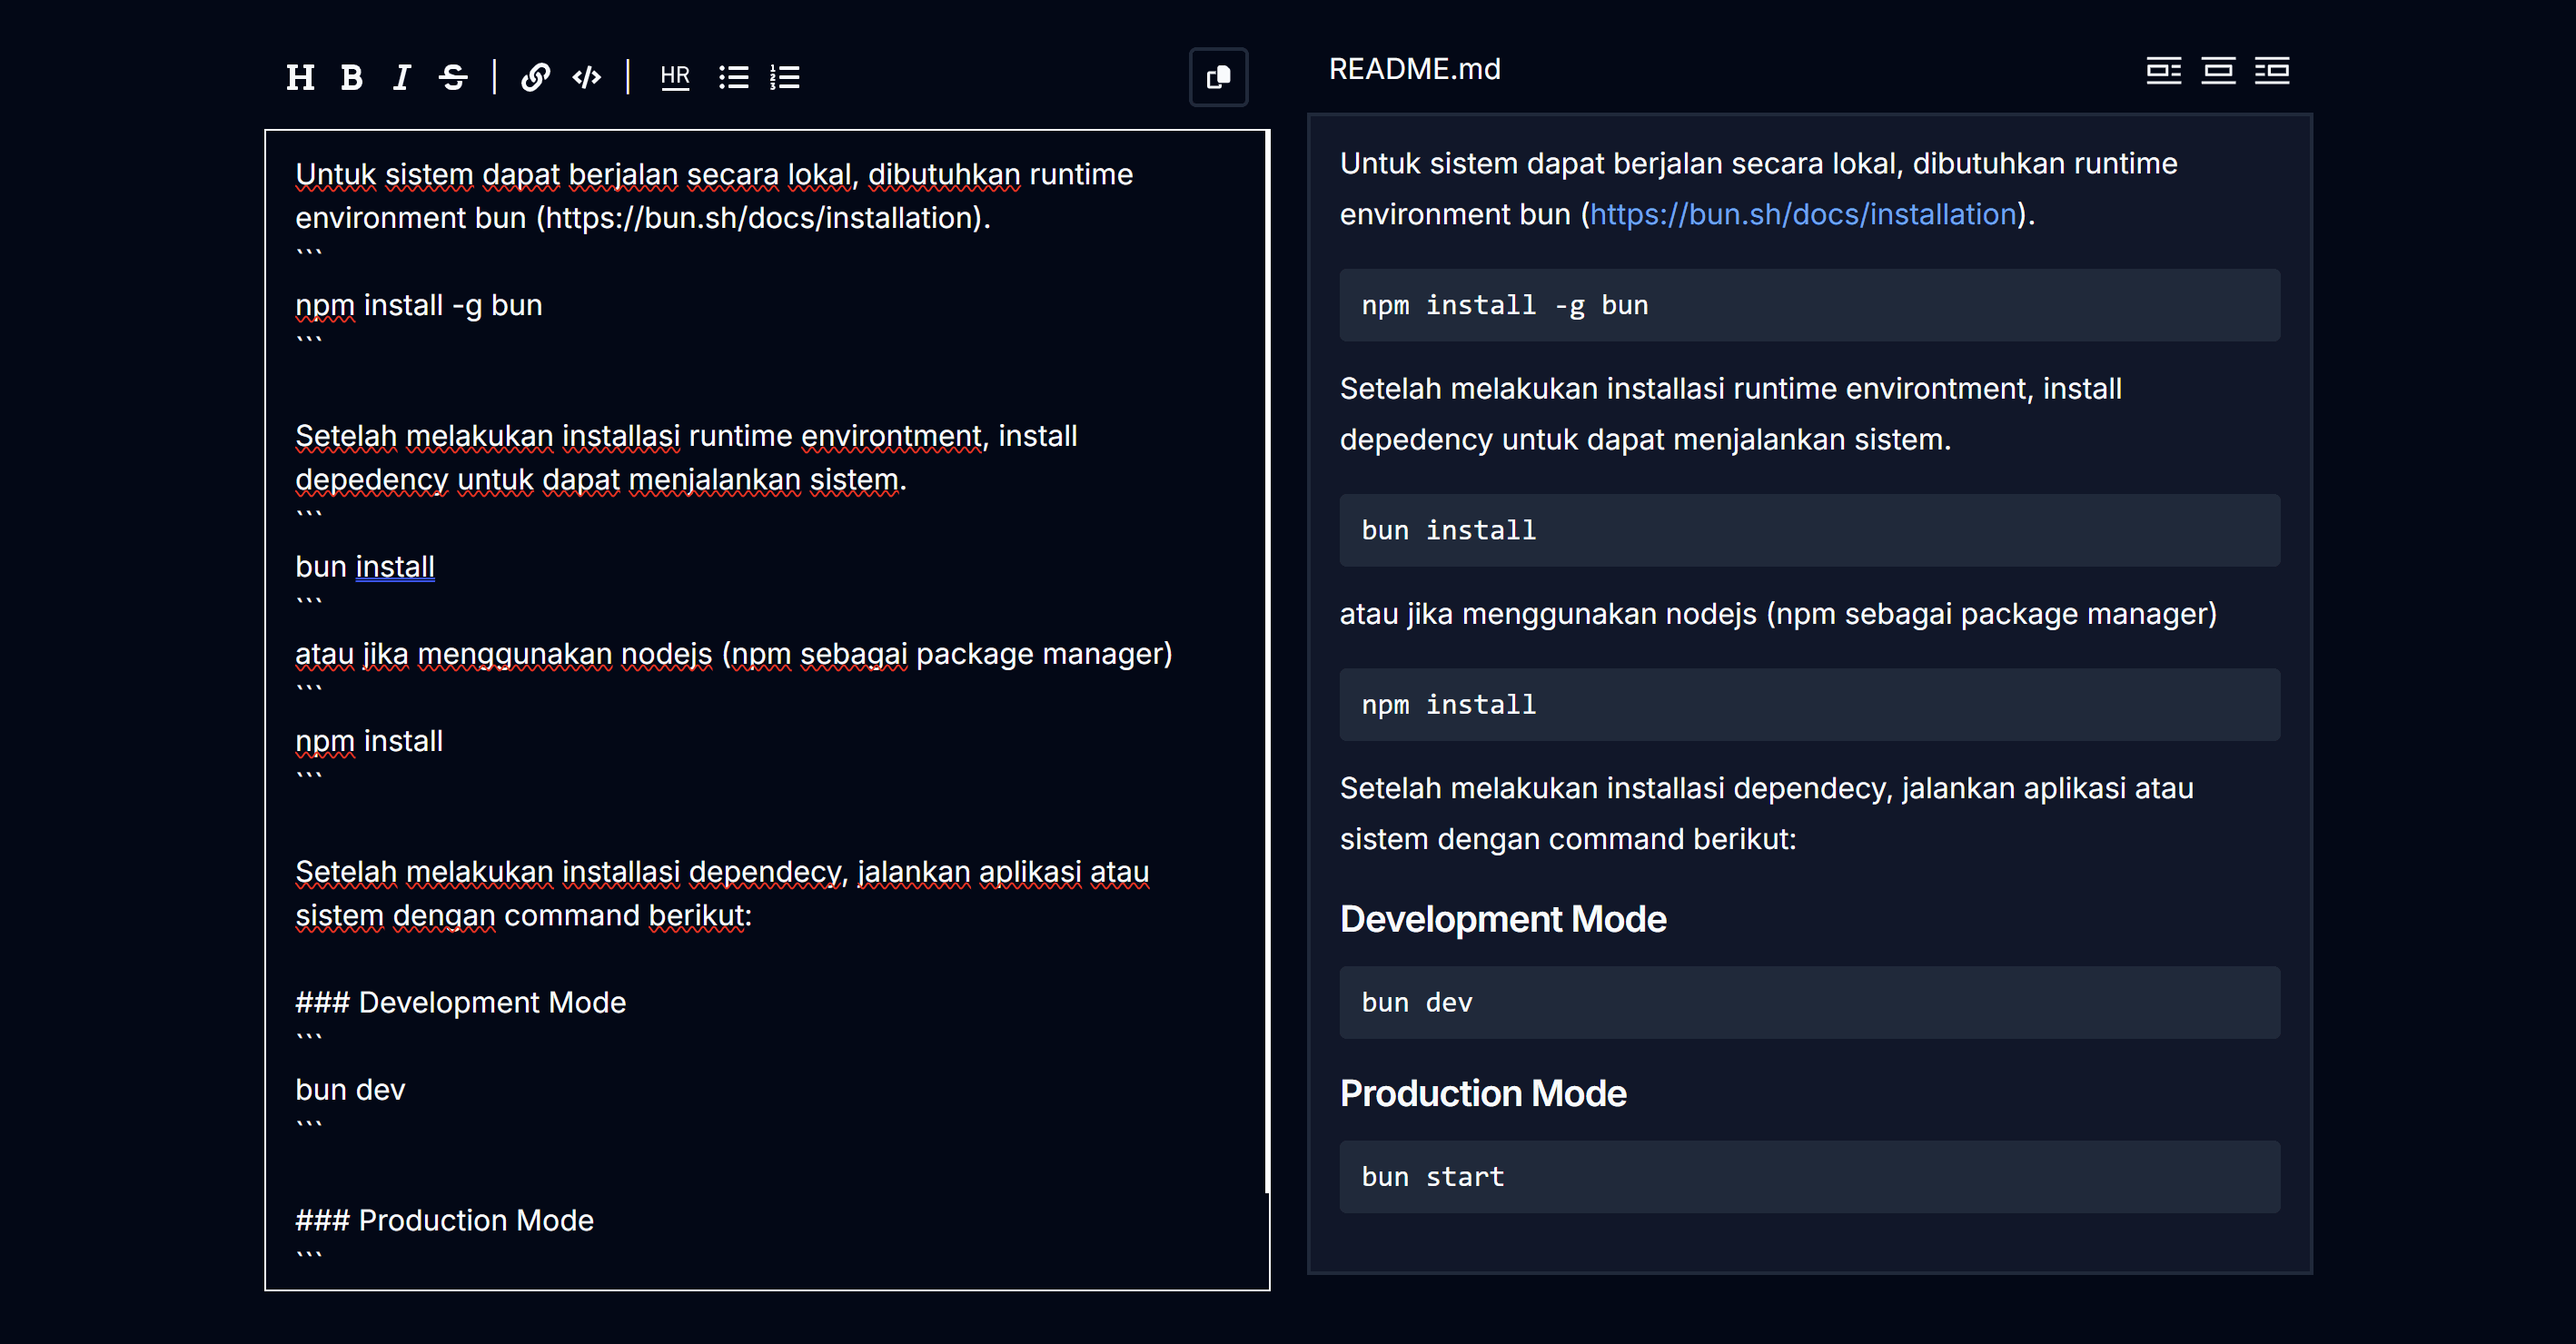The height and width of the screenshot is (1344, 2576).
Task: Insert a bulleted list
Action: 733,77
